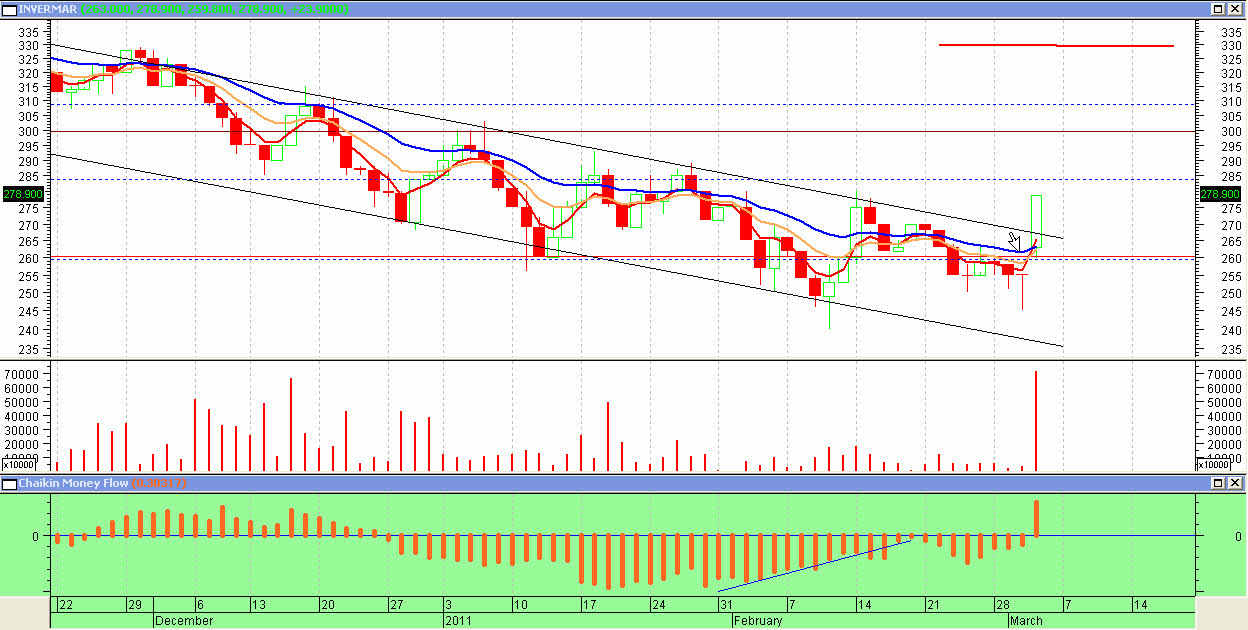This screenshot has height=630, width=1248.
Task: Click the left green 278.900 price label
Action: (x=23, y=194)
